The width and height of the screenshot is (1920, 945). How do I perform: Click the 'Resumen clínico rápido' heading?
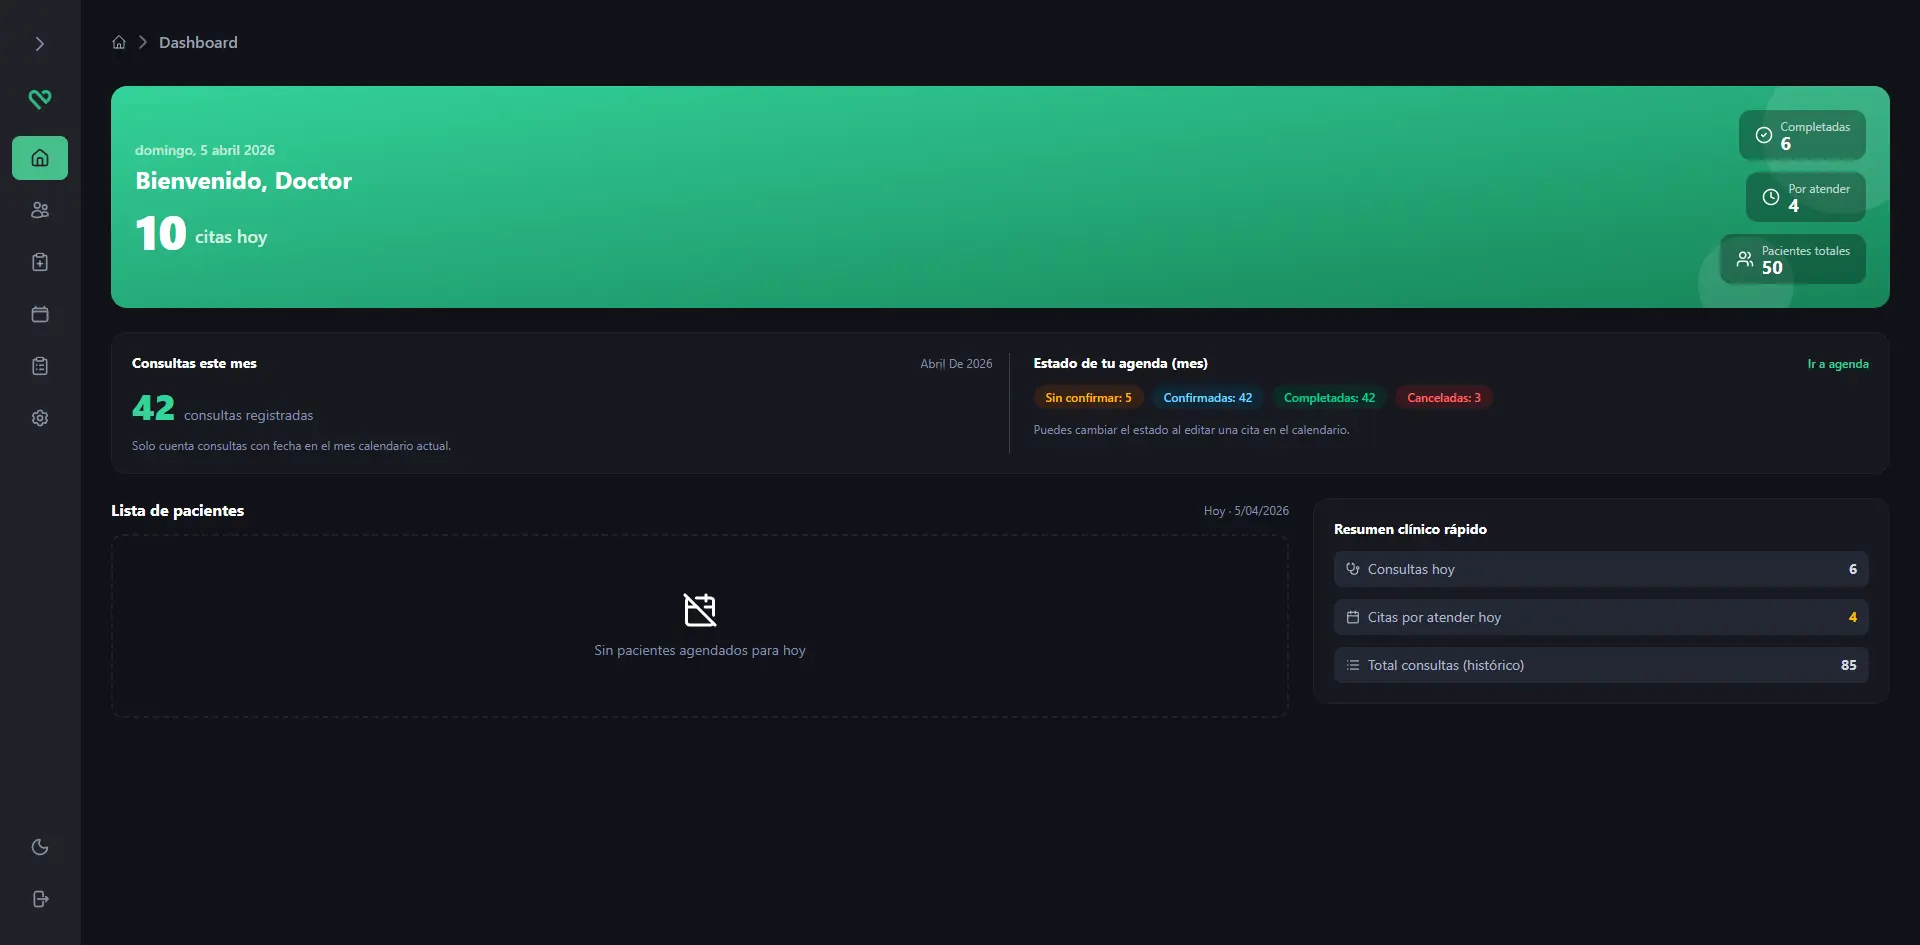tap(1410, 529)
